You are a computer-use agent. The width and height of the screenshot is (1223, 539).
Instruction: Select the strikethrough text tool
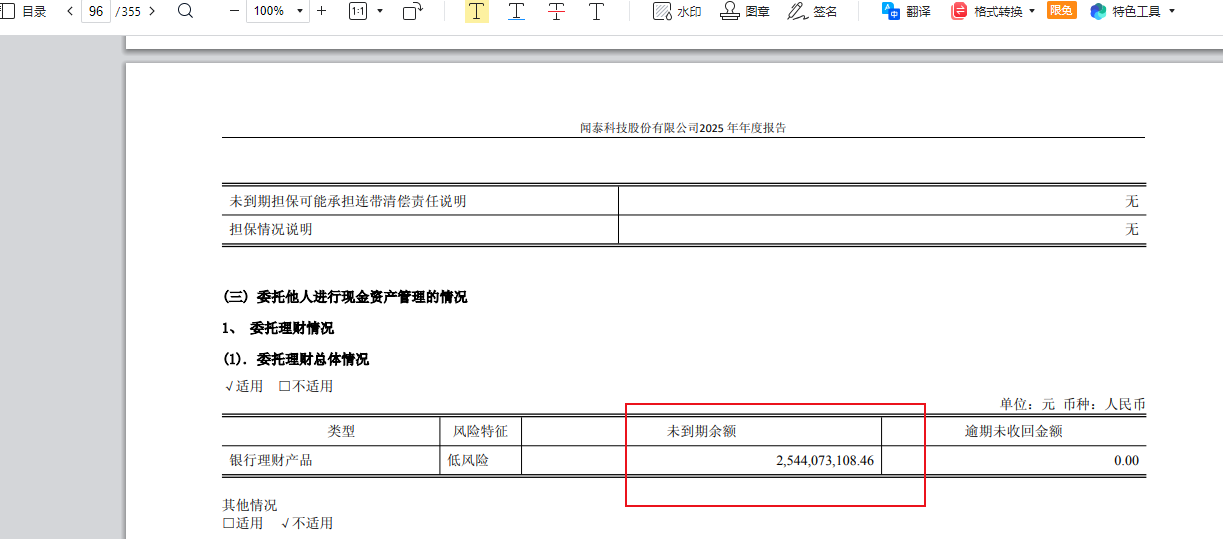[556, 12]
